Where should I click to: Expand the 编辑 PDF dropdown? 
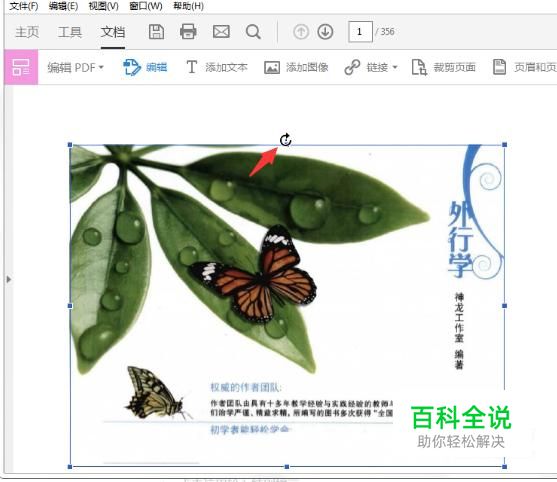[75, 67]
